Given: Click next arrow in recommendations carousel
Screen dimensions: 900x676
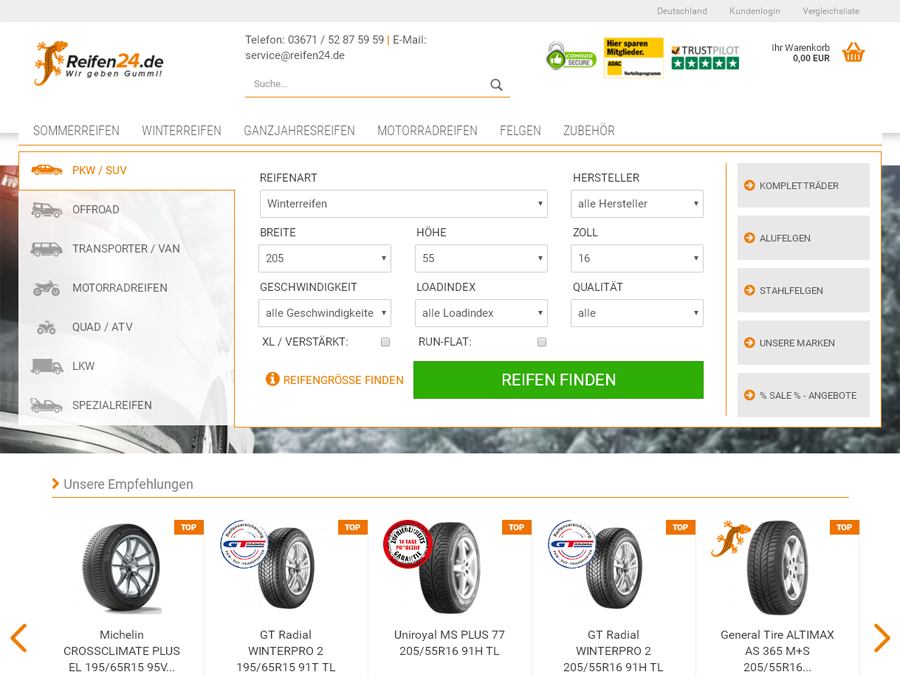Looking at the screenshot, I should pos(881,638).
